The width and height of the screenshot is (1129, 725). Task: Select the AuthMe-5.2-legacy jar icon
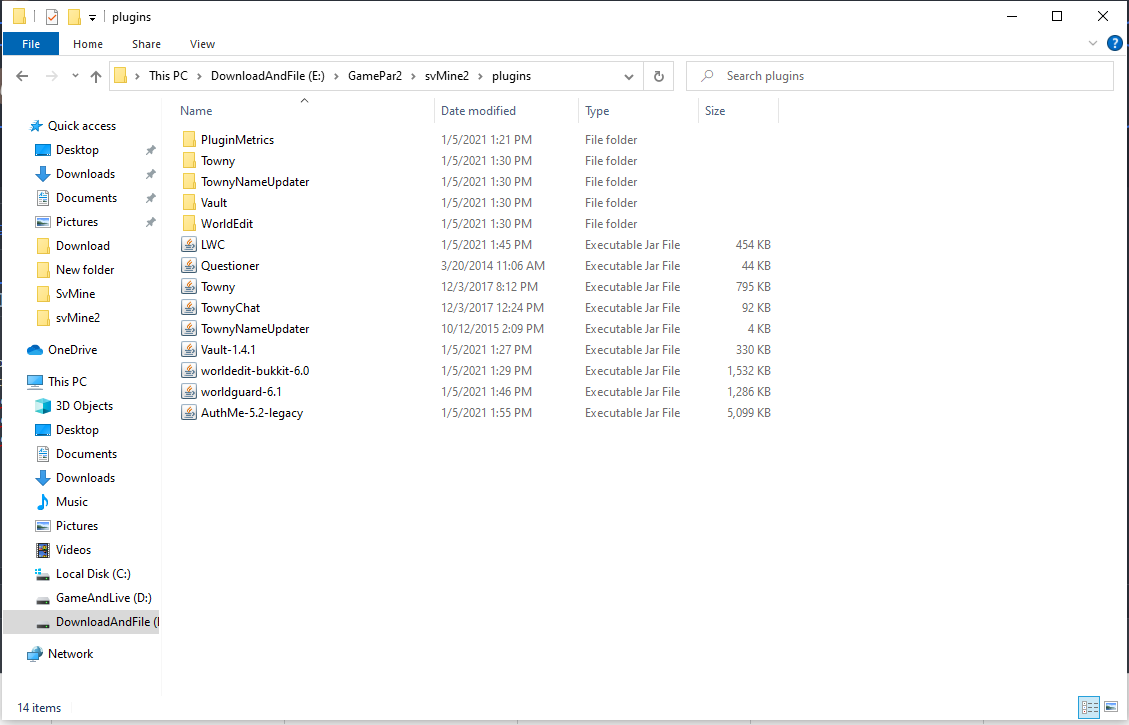click(x=189, y=413)
